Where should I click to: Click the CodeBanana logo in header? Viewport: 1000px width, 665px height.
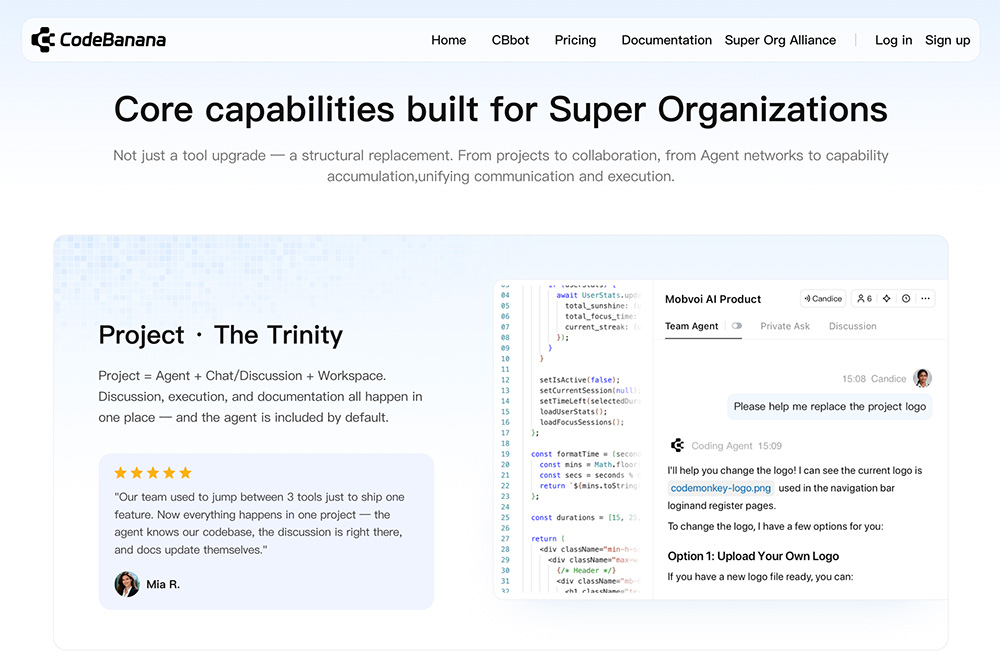pos(98,40)
